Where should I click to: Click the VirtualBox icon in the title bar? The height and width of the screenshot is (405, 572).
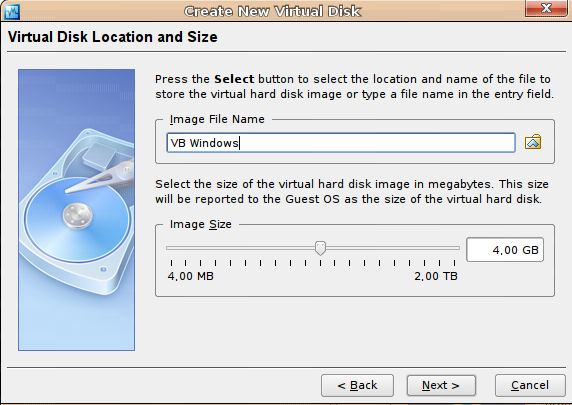click(x=12, y=11)
